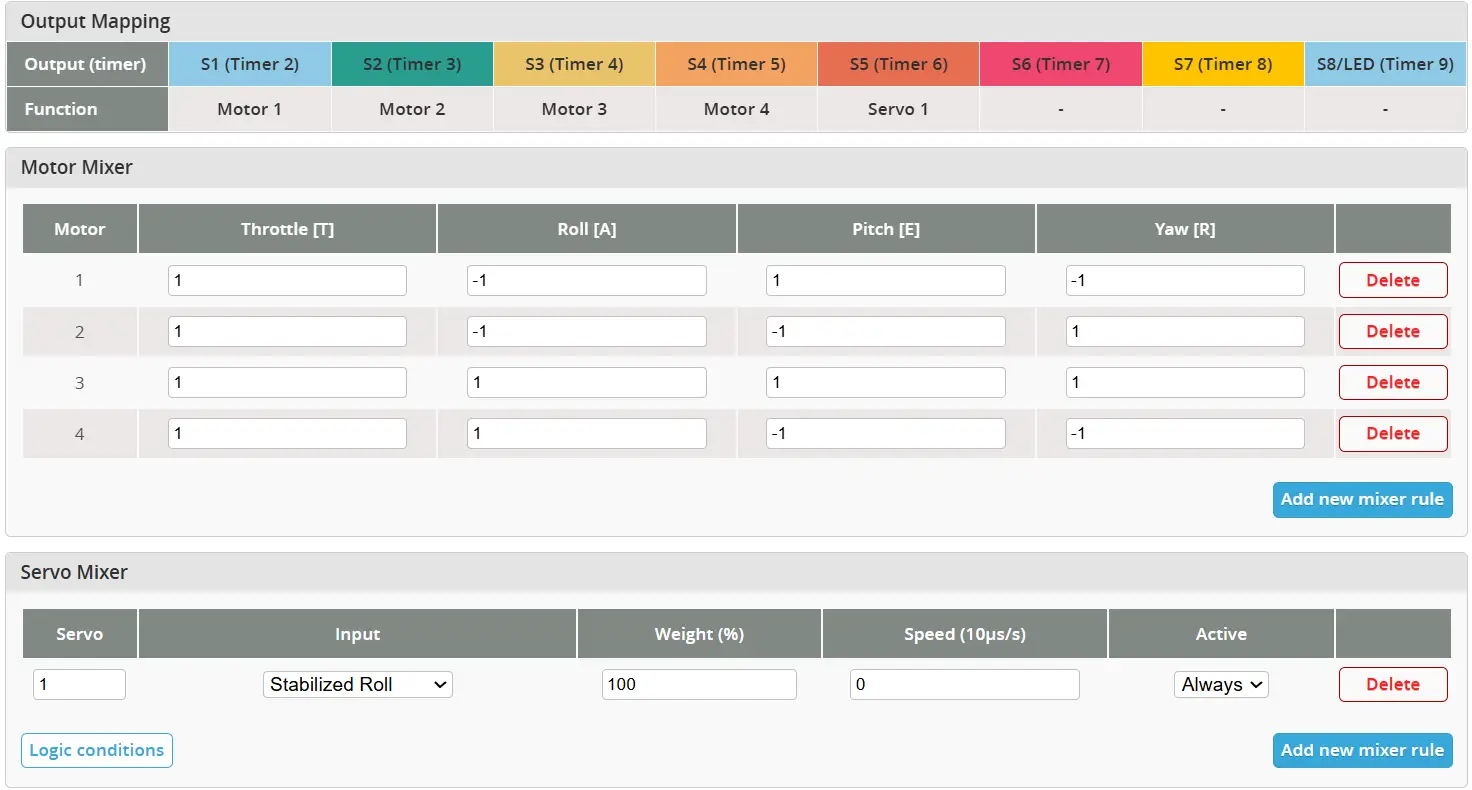Click the motor 2 Roll input field
Viewport: 1472px width, 790px height.
click(587, 331)
